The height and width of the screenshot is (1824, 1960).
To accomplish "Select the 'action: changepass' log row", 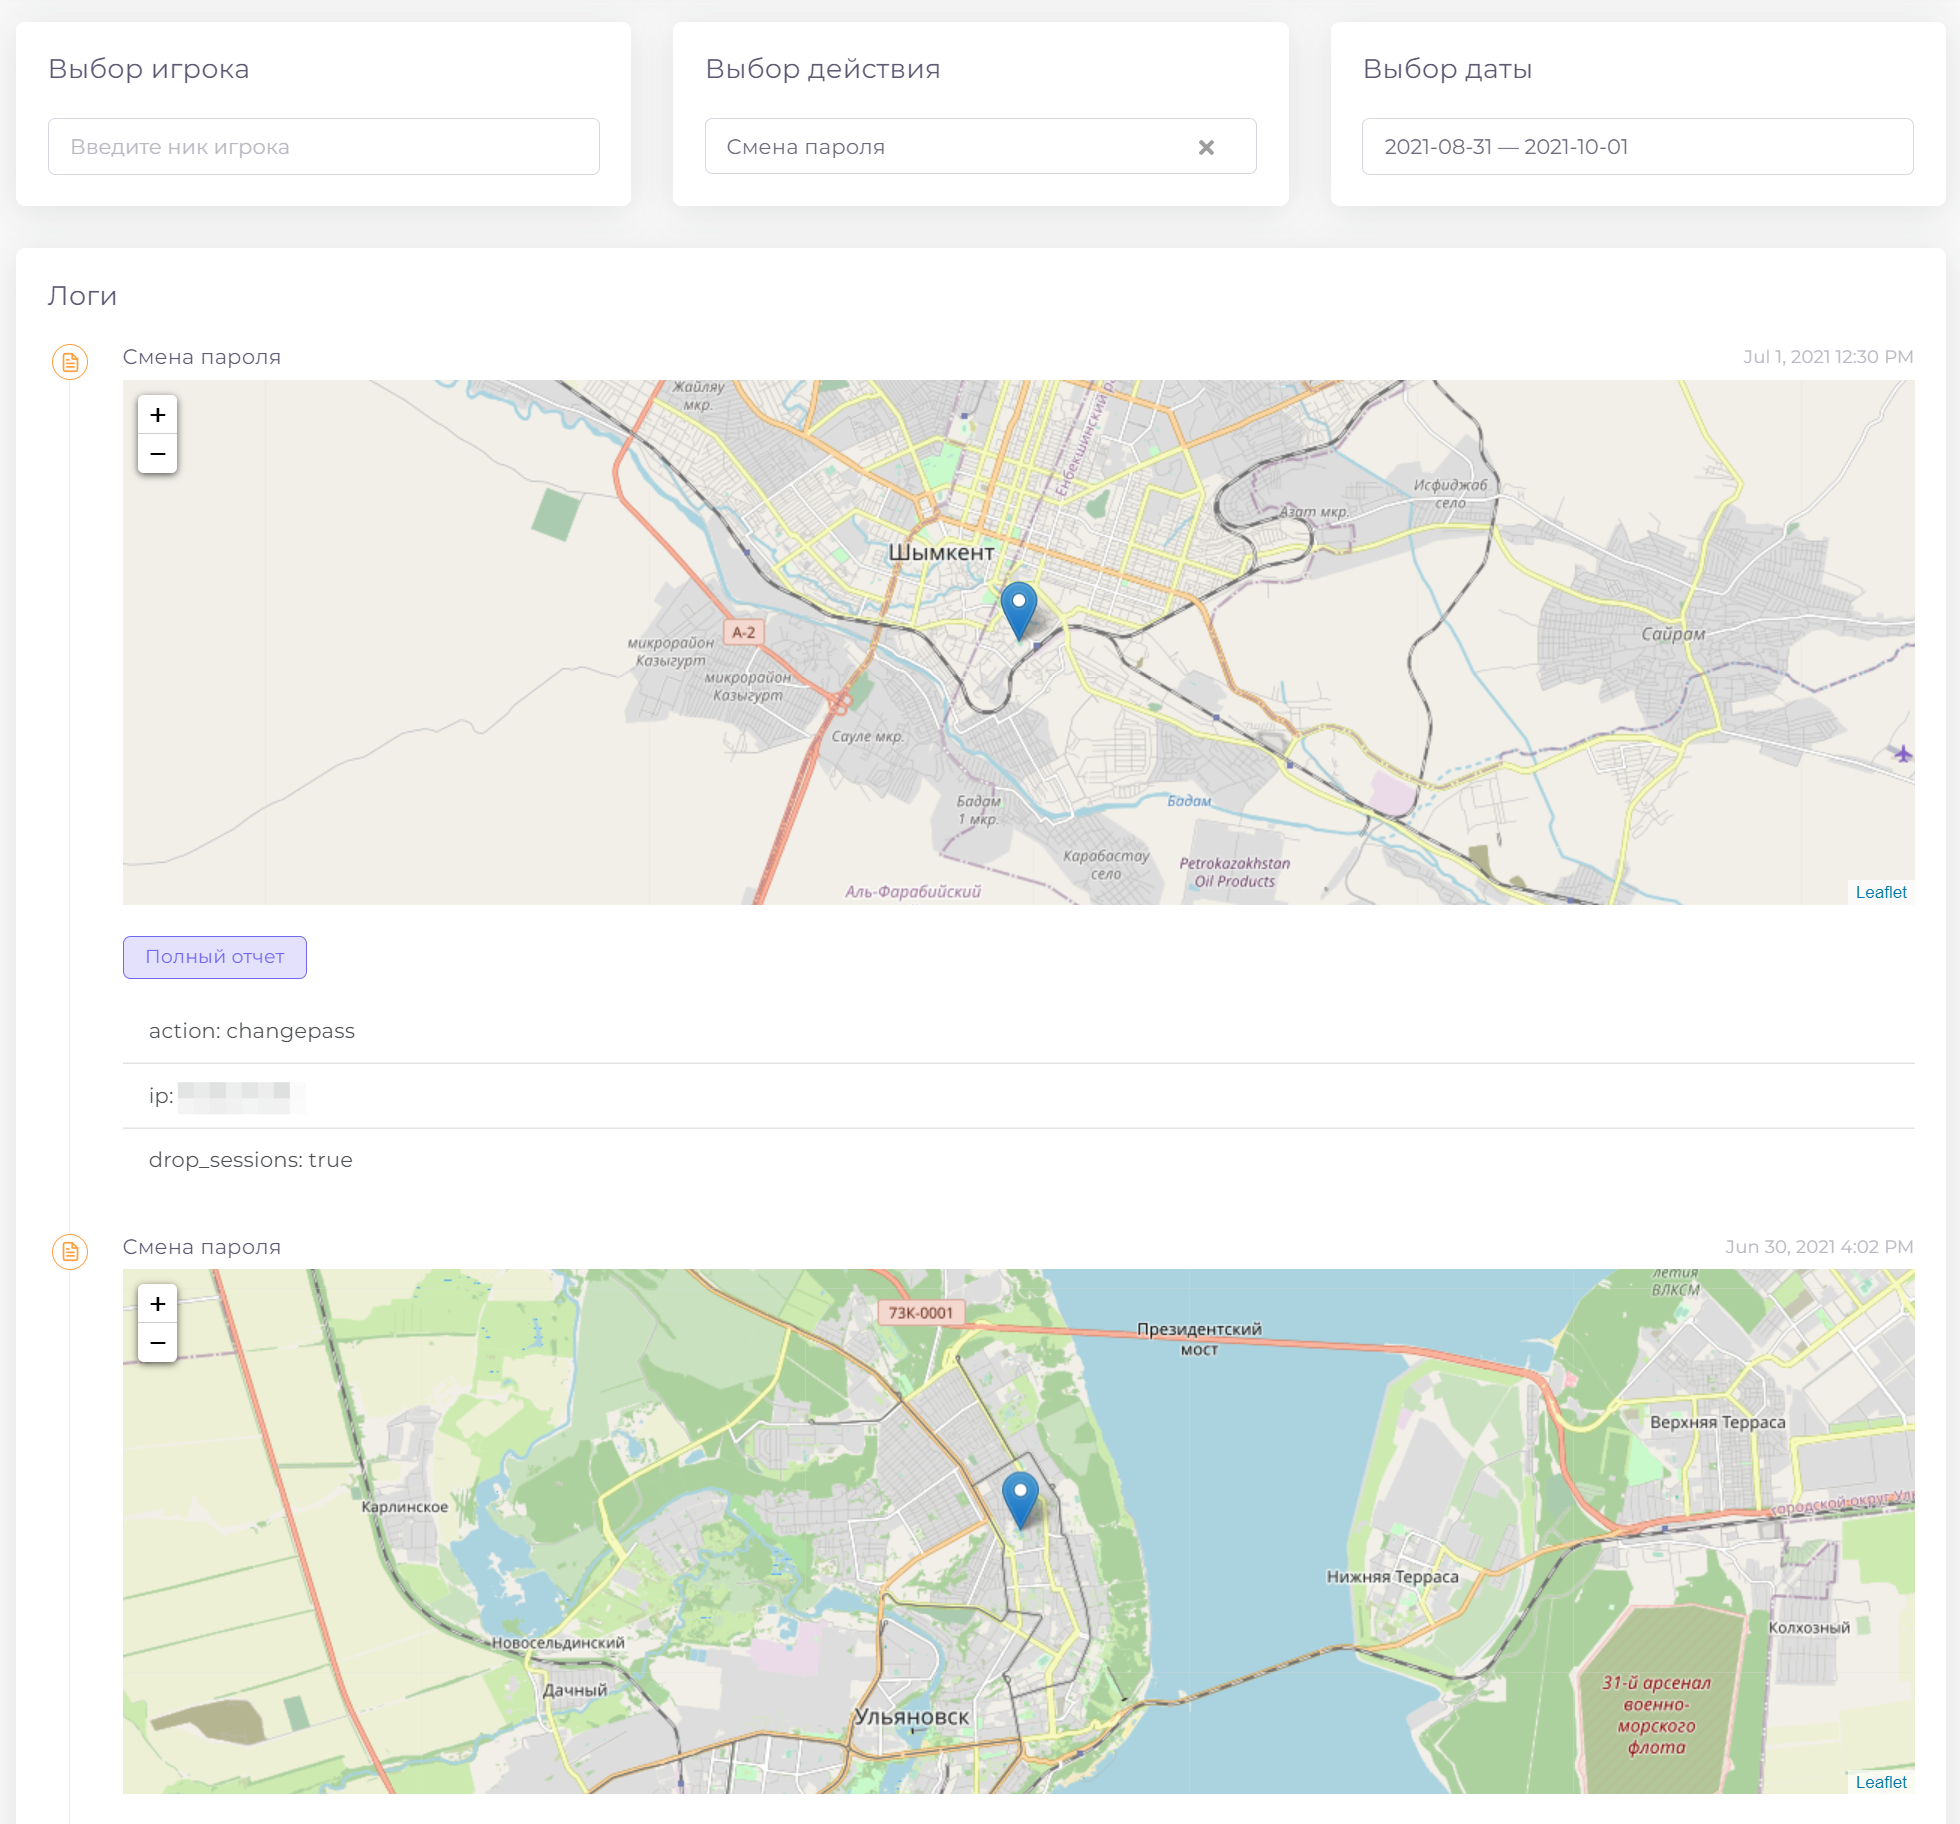I will coord(1018,1031).
